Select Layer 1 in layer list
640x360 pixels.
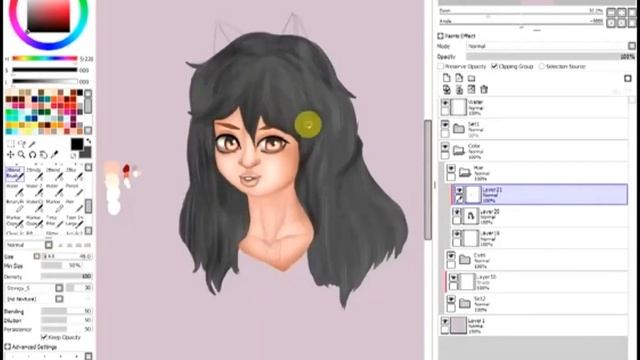[533, 326]
